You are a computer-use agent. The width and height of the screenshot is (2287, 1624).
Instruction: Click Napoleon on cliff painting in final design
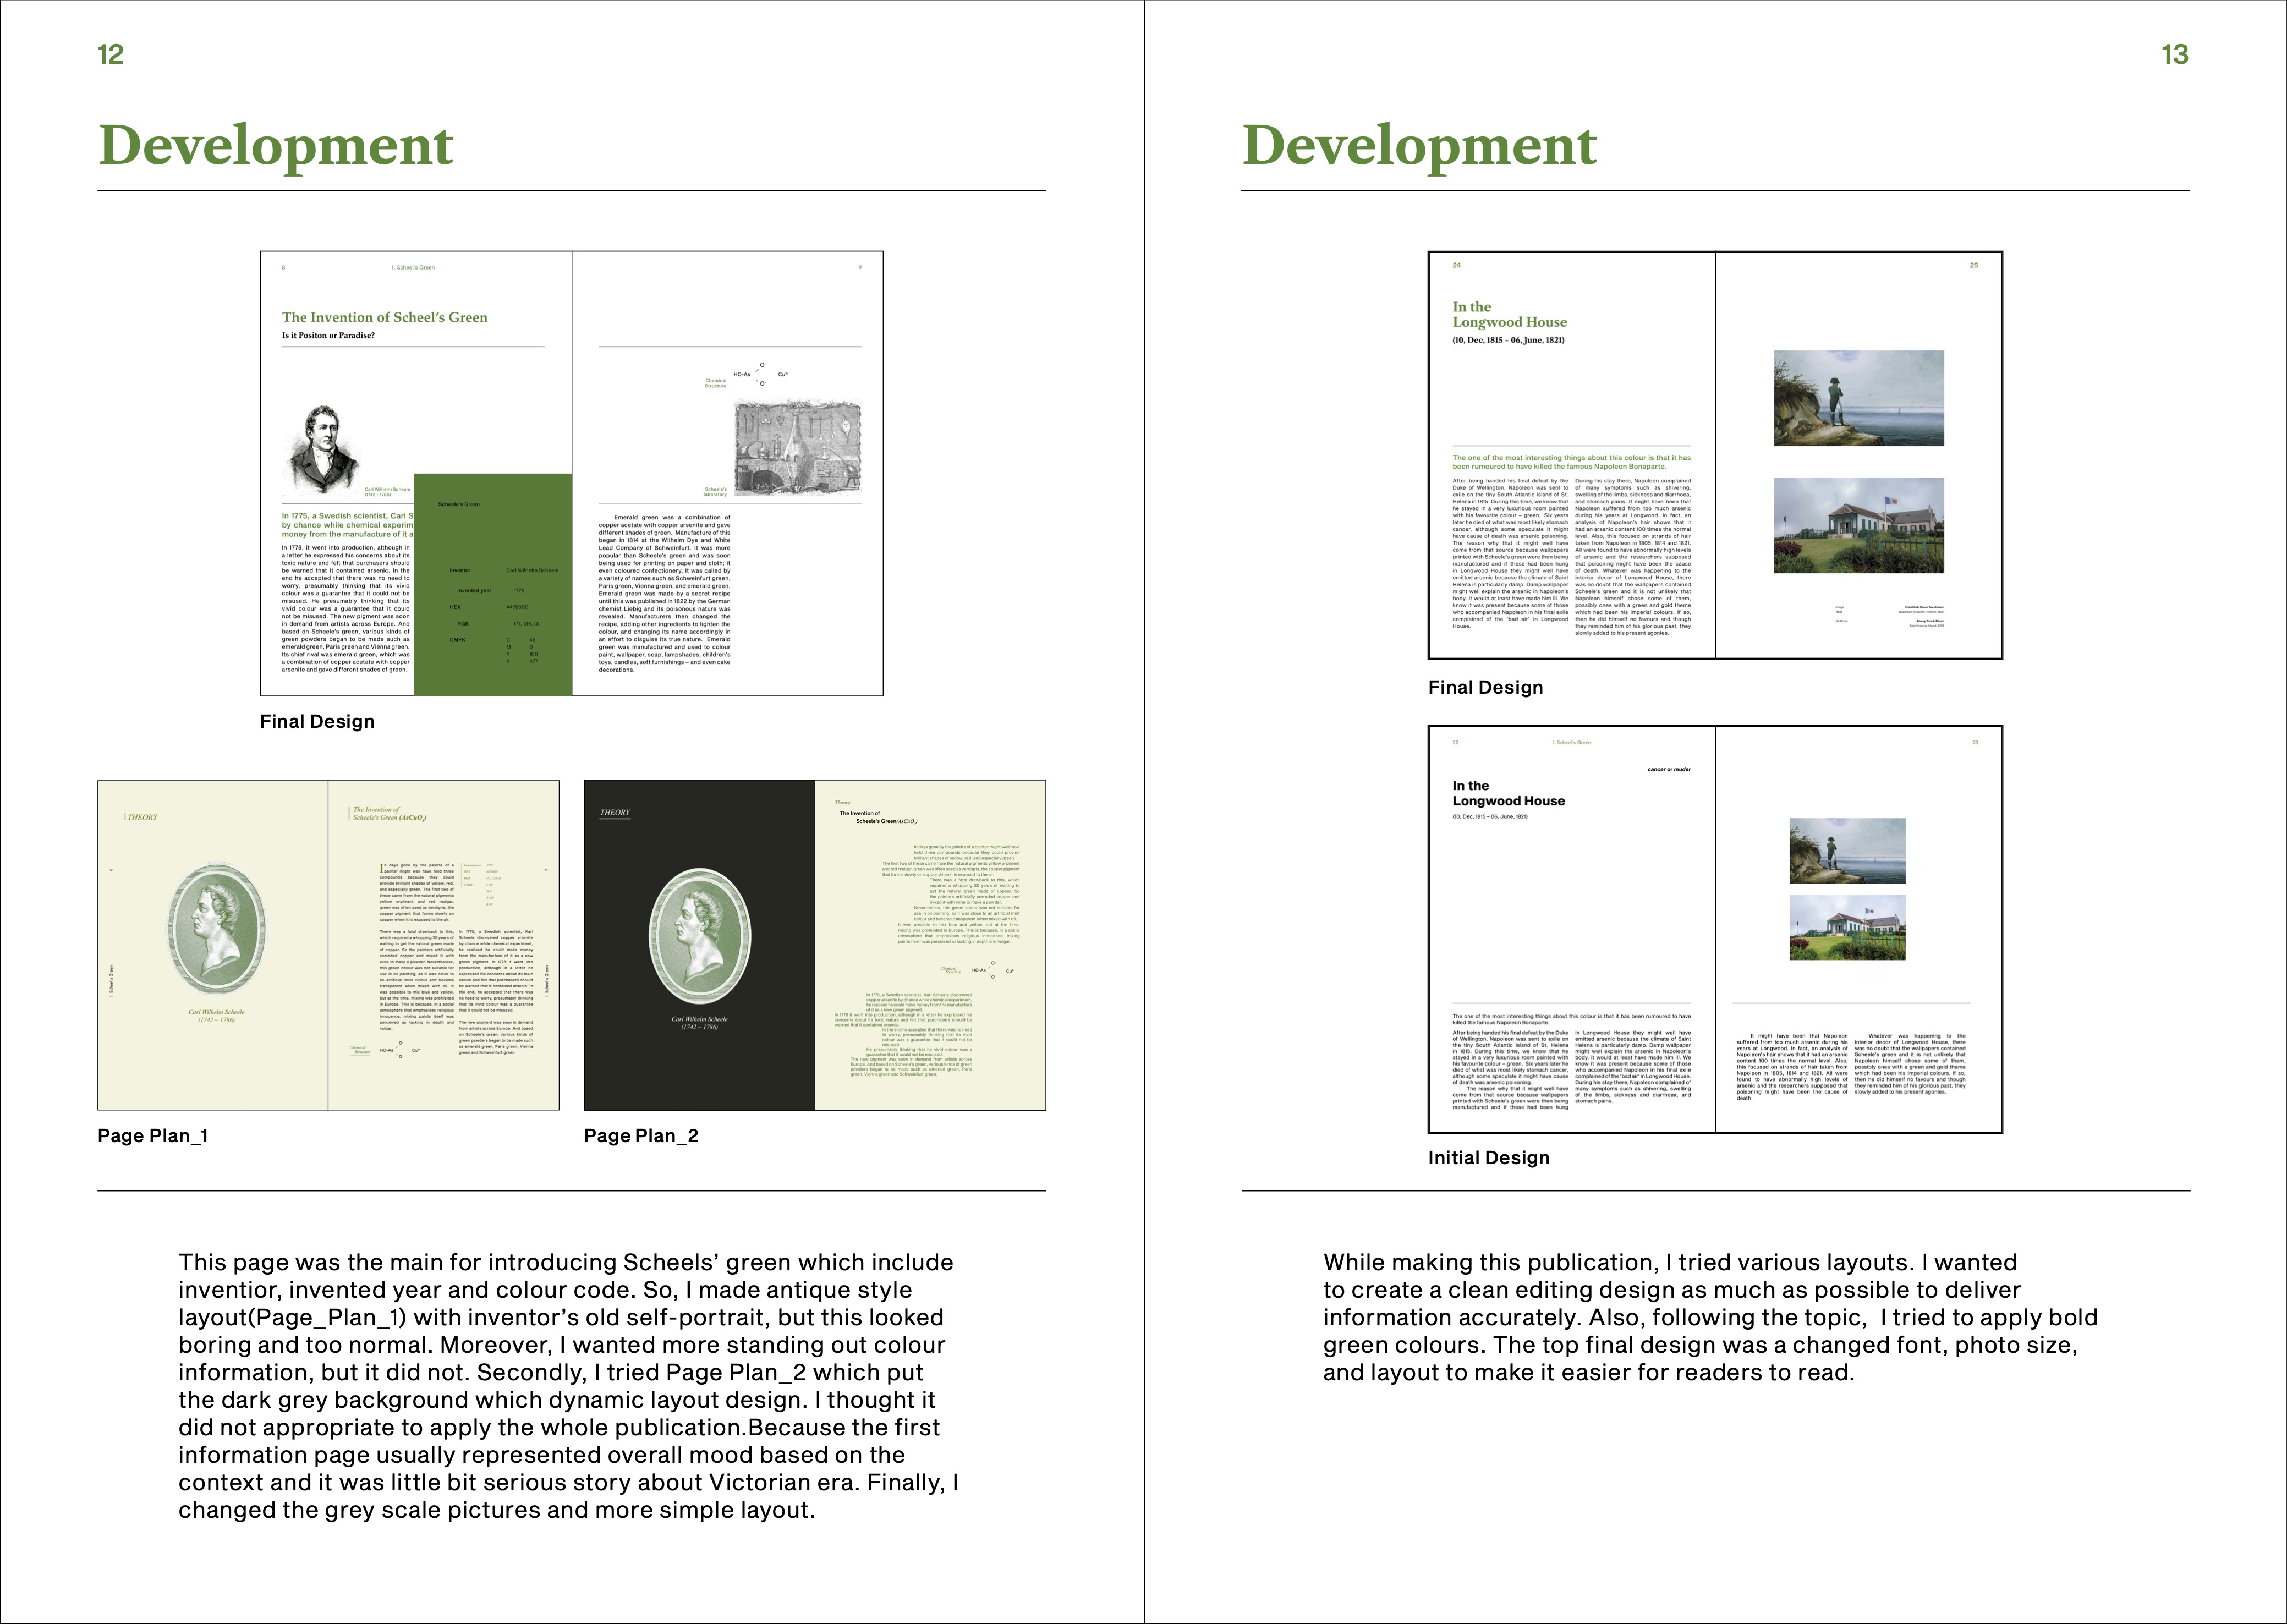pyautogui.click(x=1858, y=398)
